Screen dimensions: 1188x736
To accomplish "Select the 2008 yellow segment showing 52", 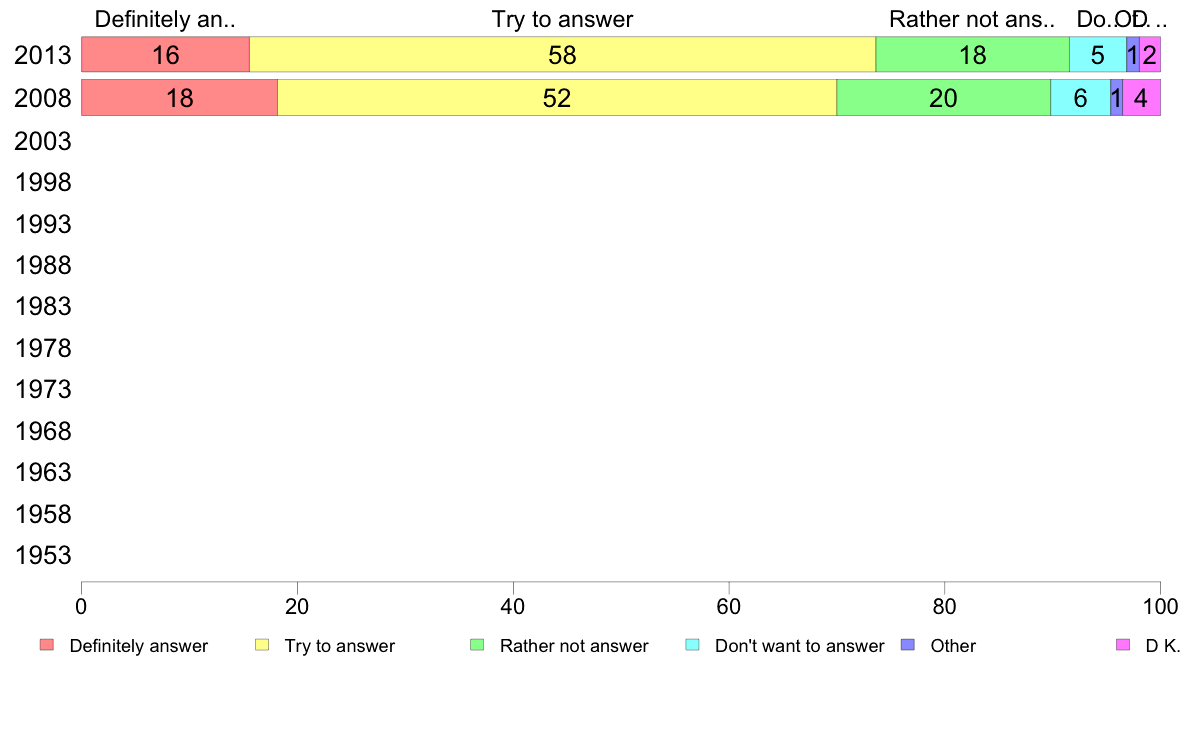I will point(557,98).
